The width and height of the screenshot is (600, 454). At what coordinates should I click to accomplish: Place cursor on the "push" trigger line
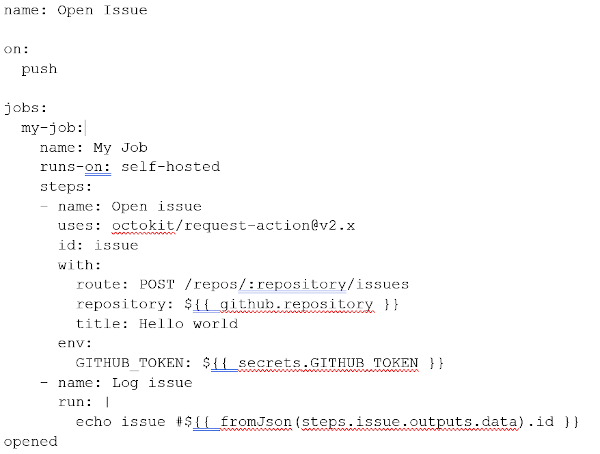point(39,69)
